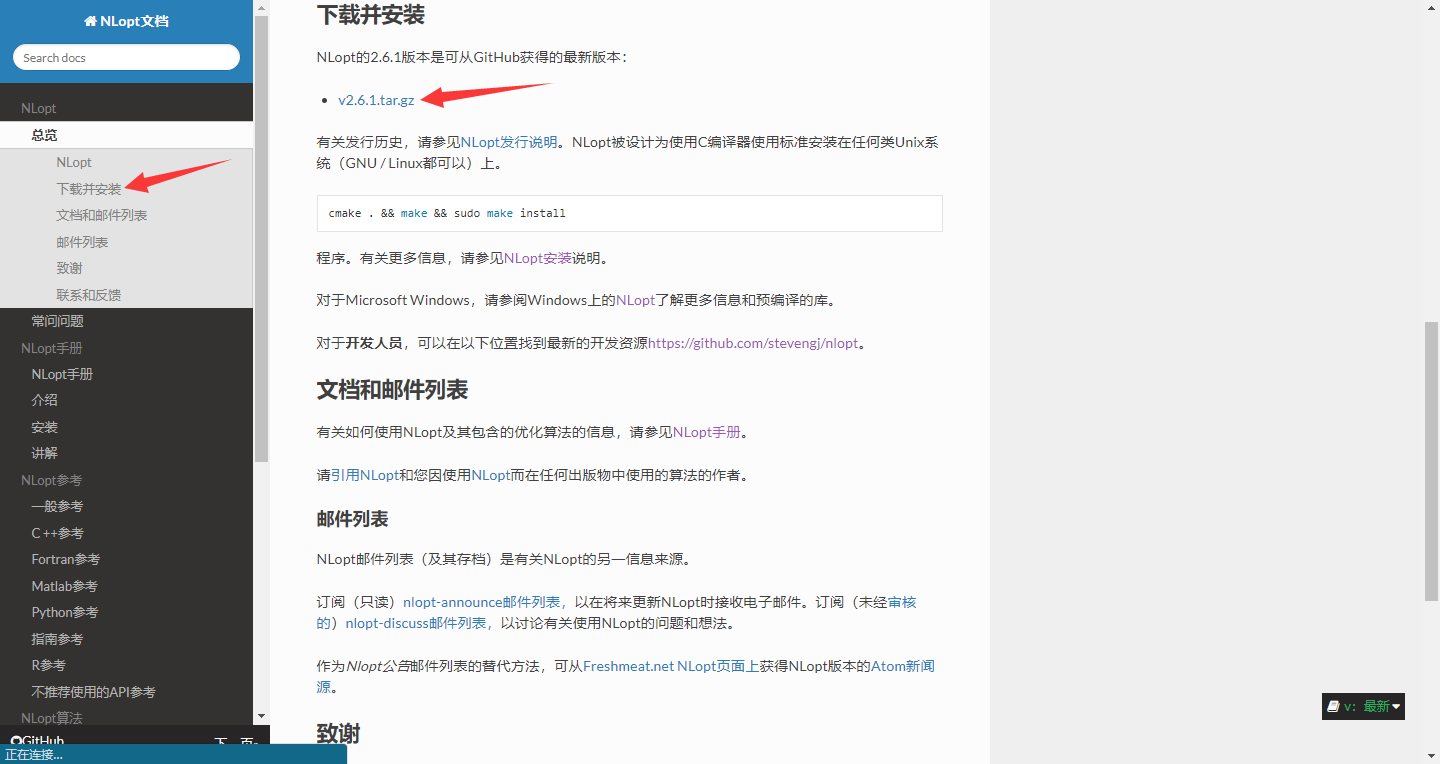Open 讲解 in the sidebar

point(45,453)
